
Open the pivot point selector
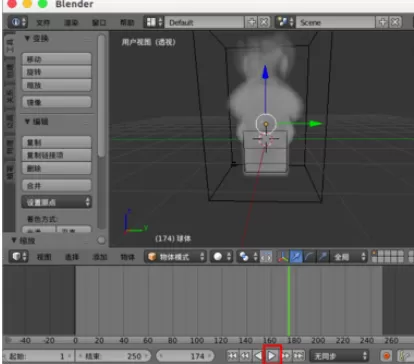click(247, 257)
